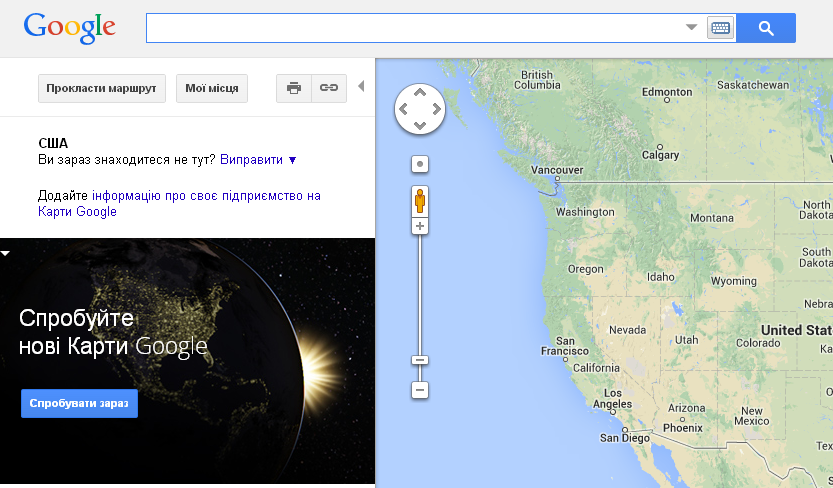Select the Street View pegman
The width and height of the screenshot is (833, 488).
pyautogui.click(x=420, y=201)
